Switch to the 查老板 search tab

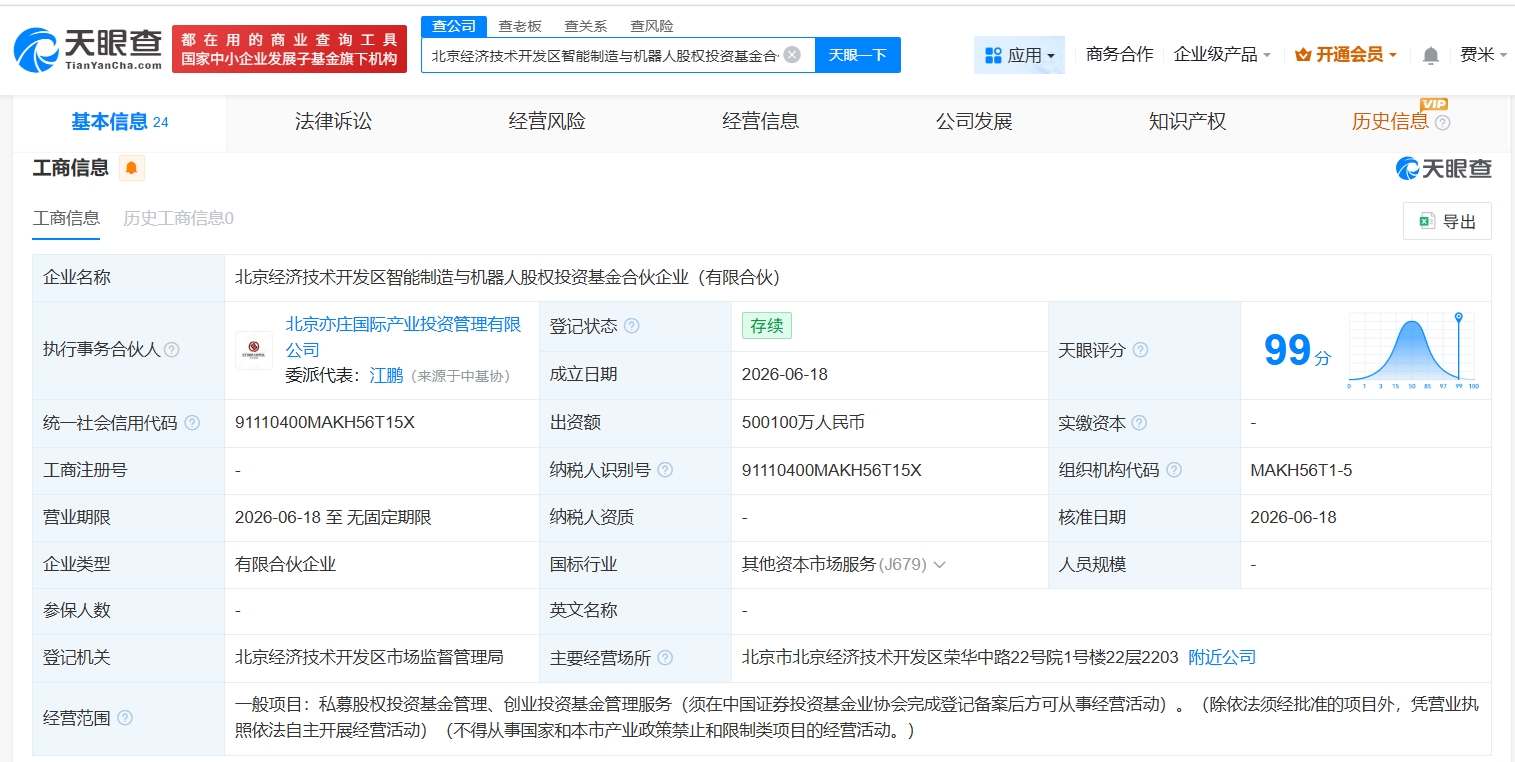(520, 26)
